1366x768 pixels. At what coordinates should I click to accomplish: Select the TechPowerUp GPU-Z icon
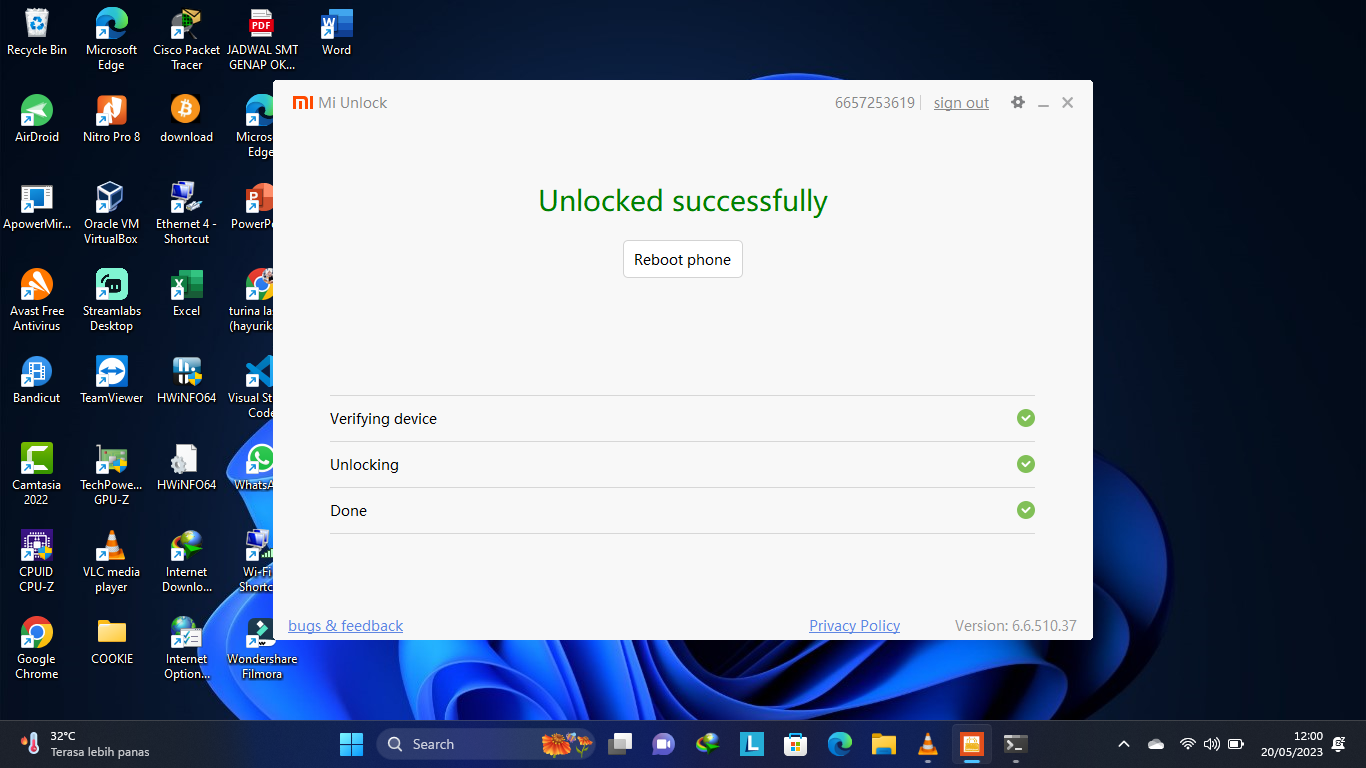coord(111,474)
